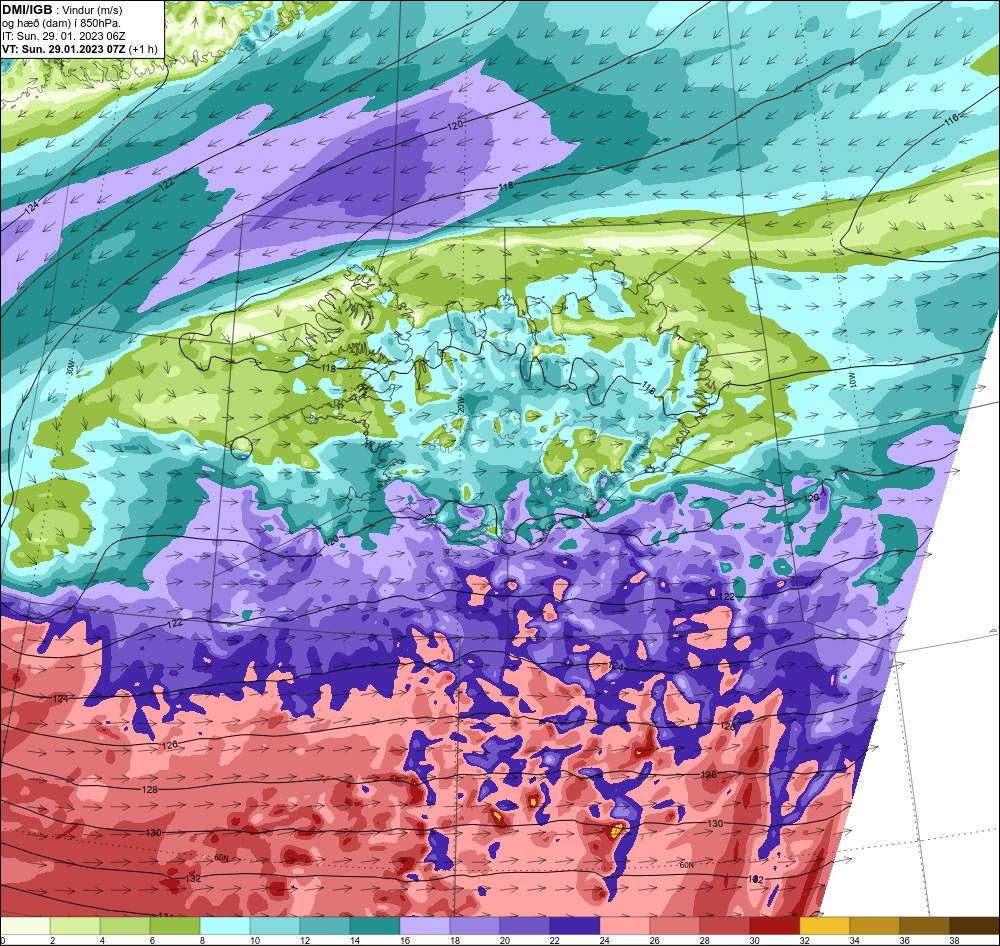Click legend tick value '8'
This screenshot has width=1000, height=946.
(202, 940)
